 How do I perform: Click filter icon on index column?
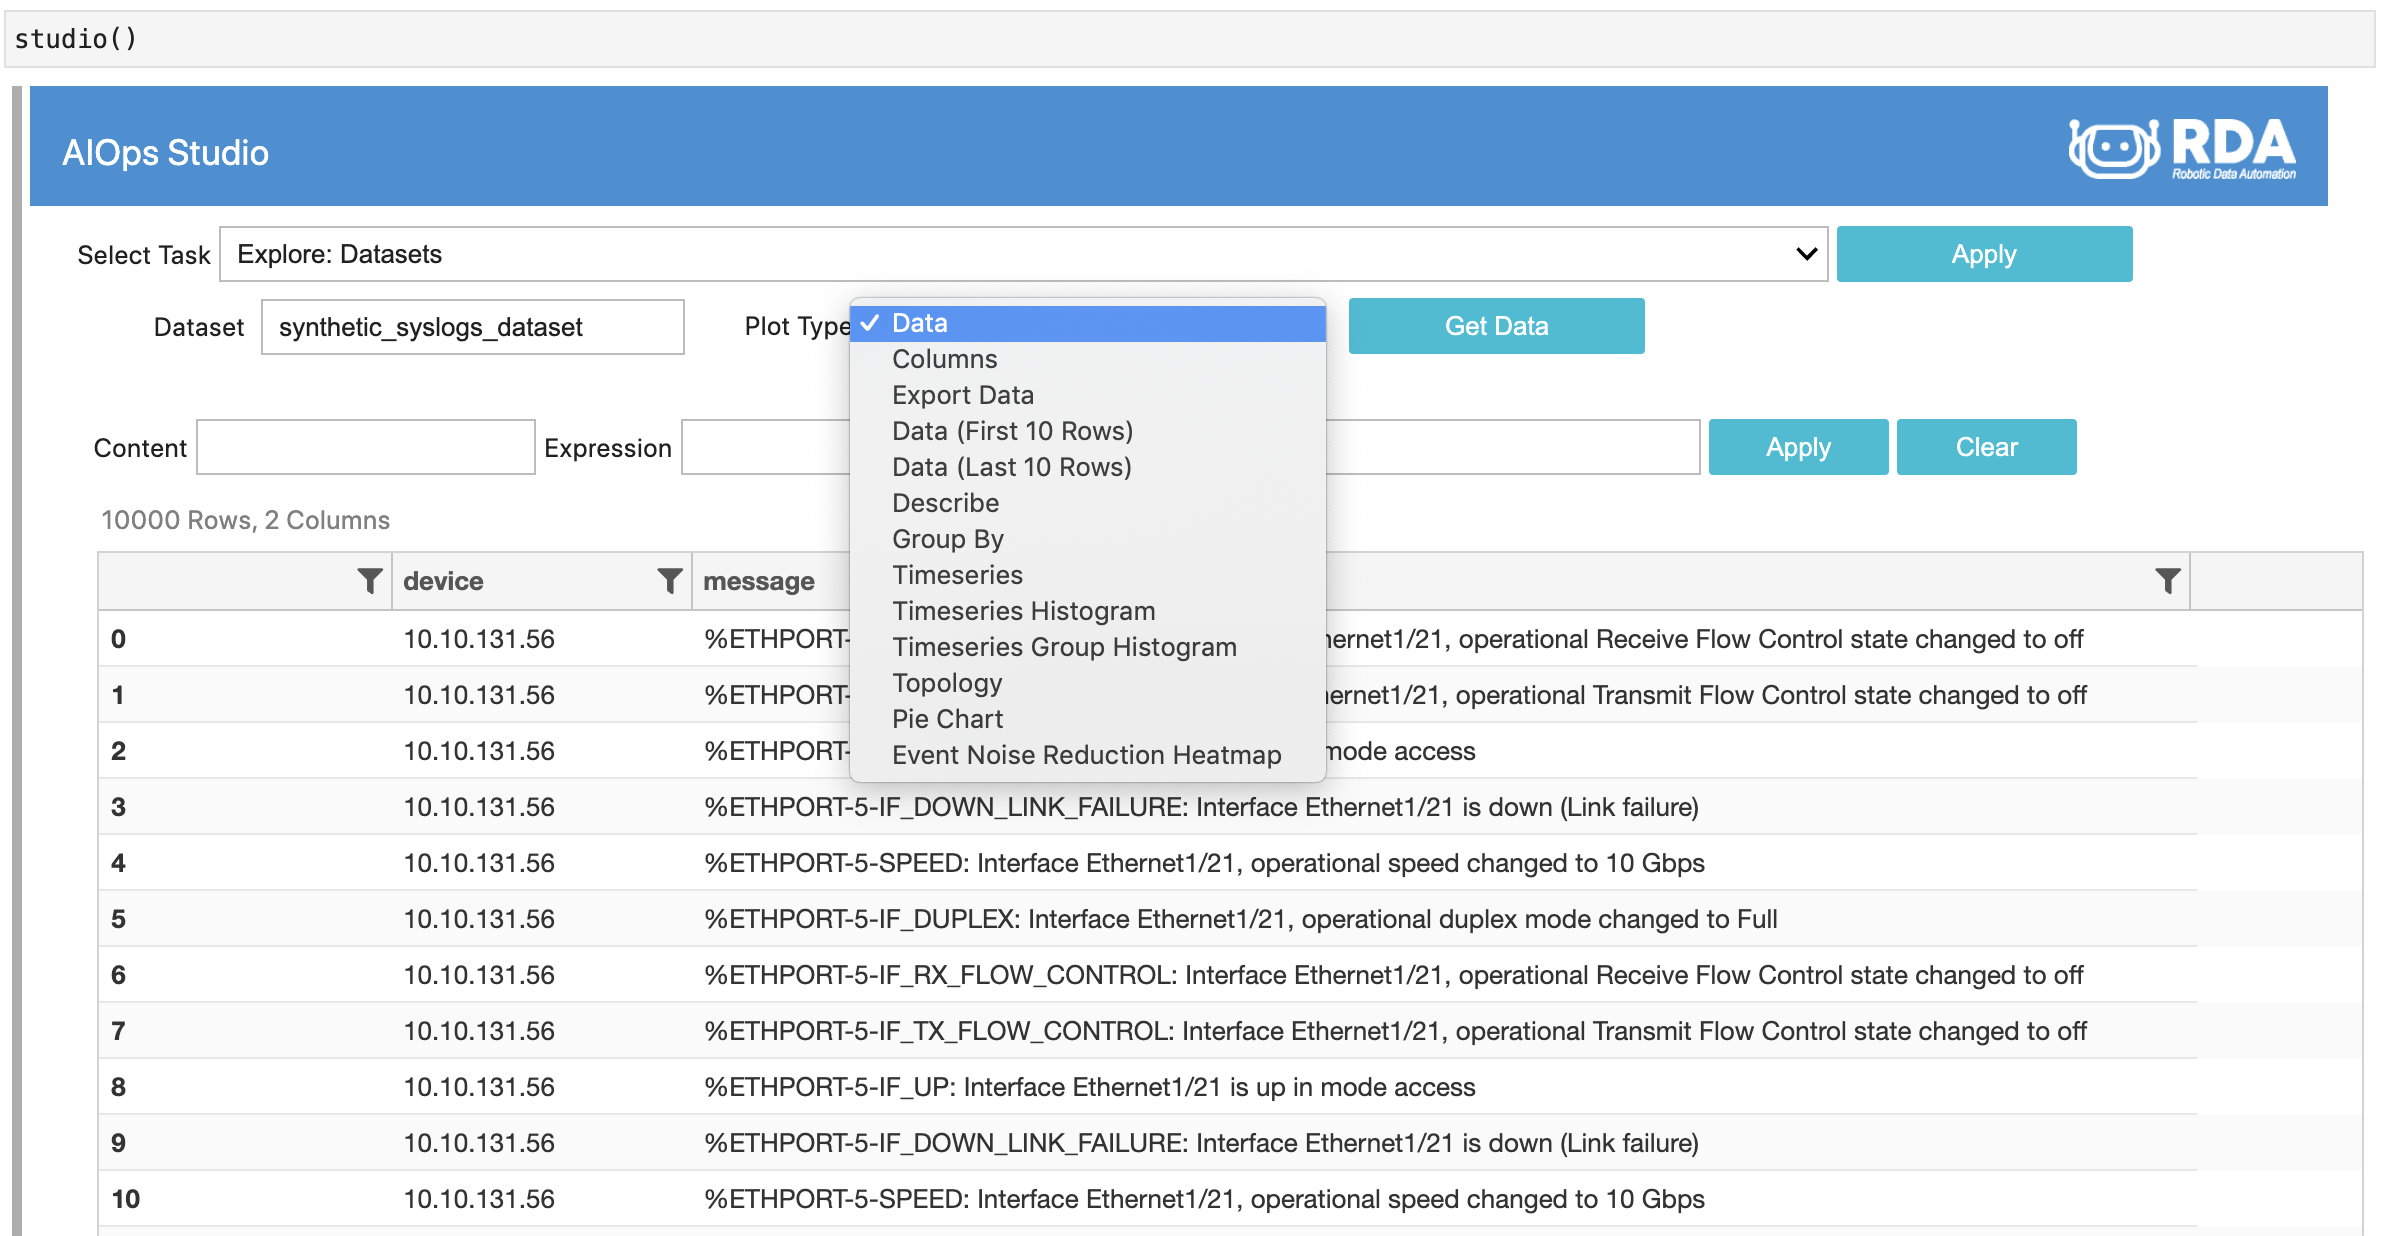coord(369,581)
